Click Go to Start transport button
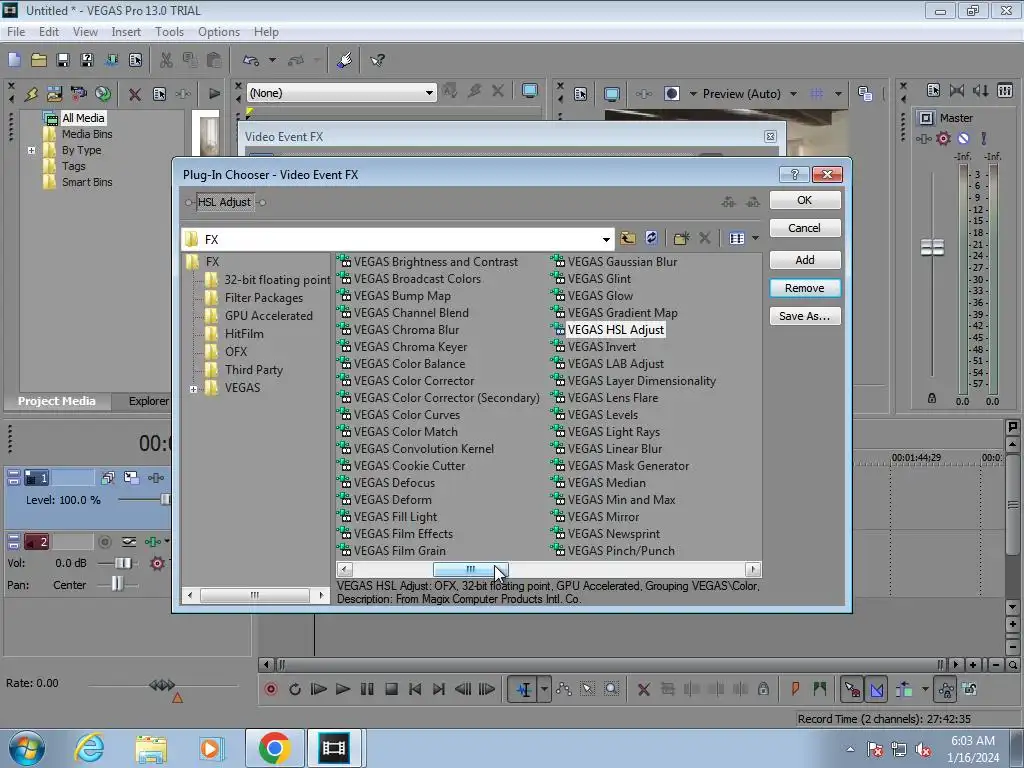This screenshot has height=768, width=1024. coord(415,689)
